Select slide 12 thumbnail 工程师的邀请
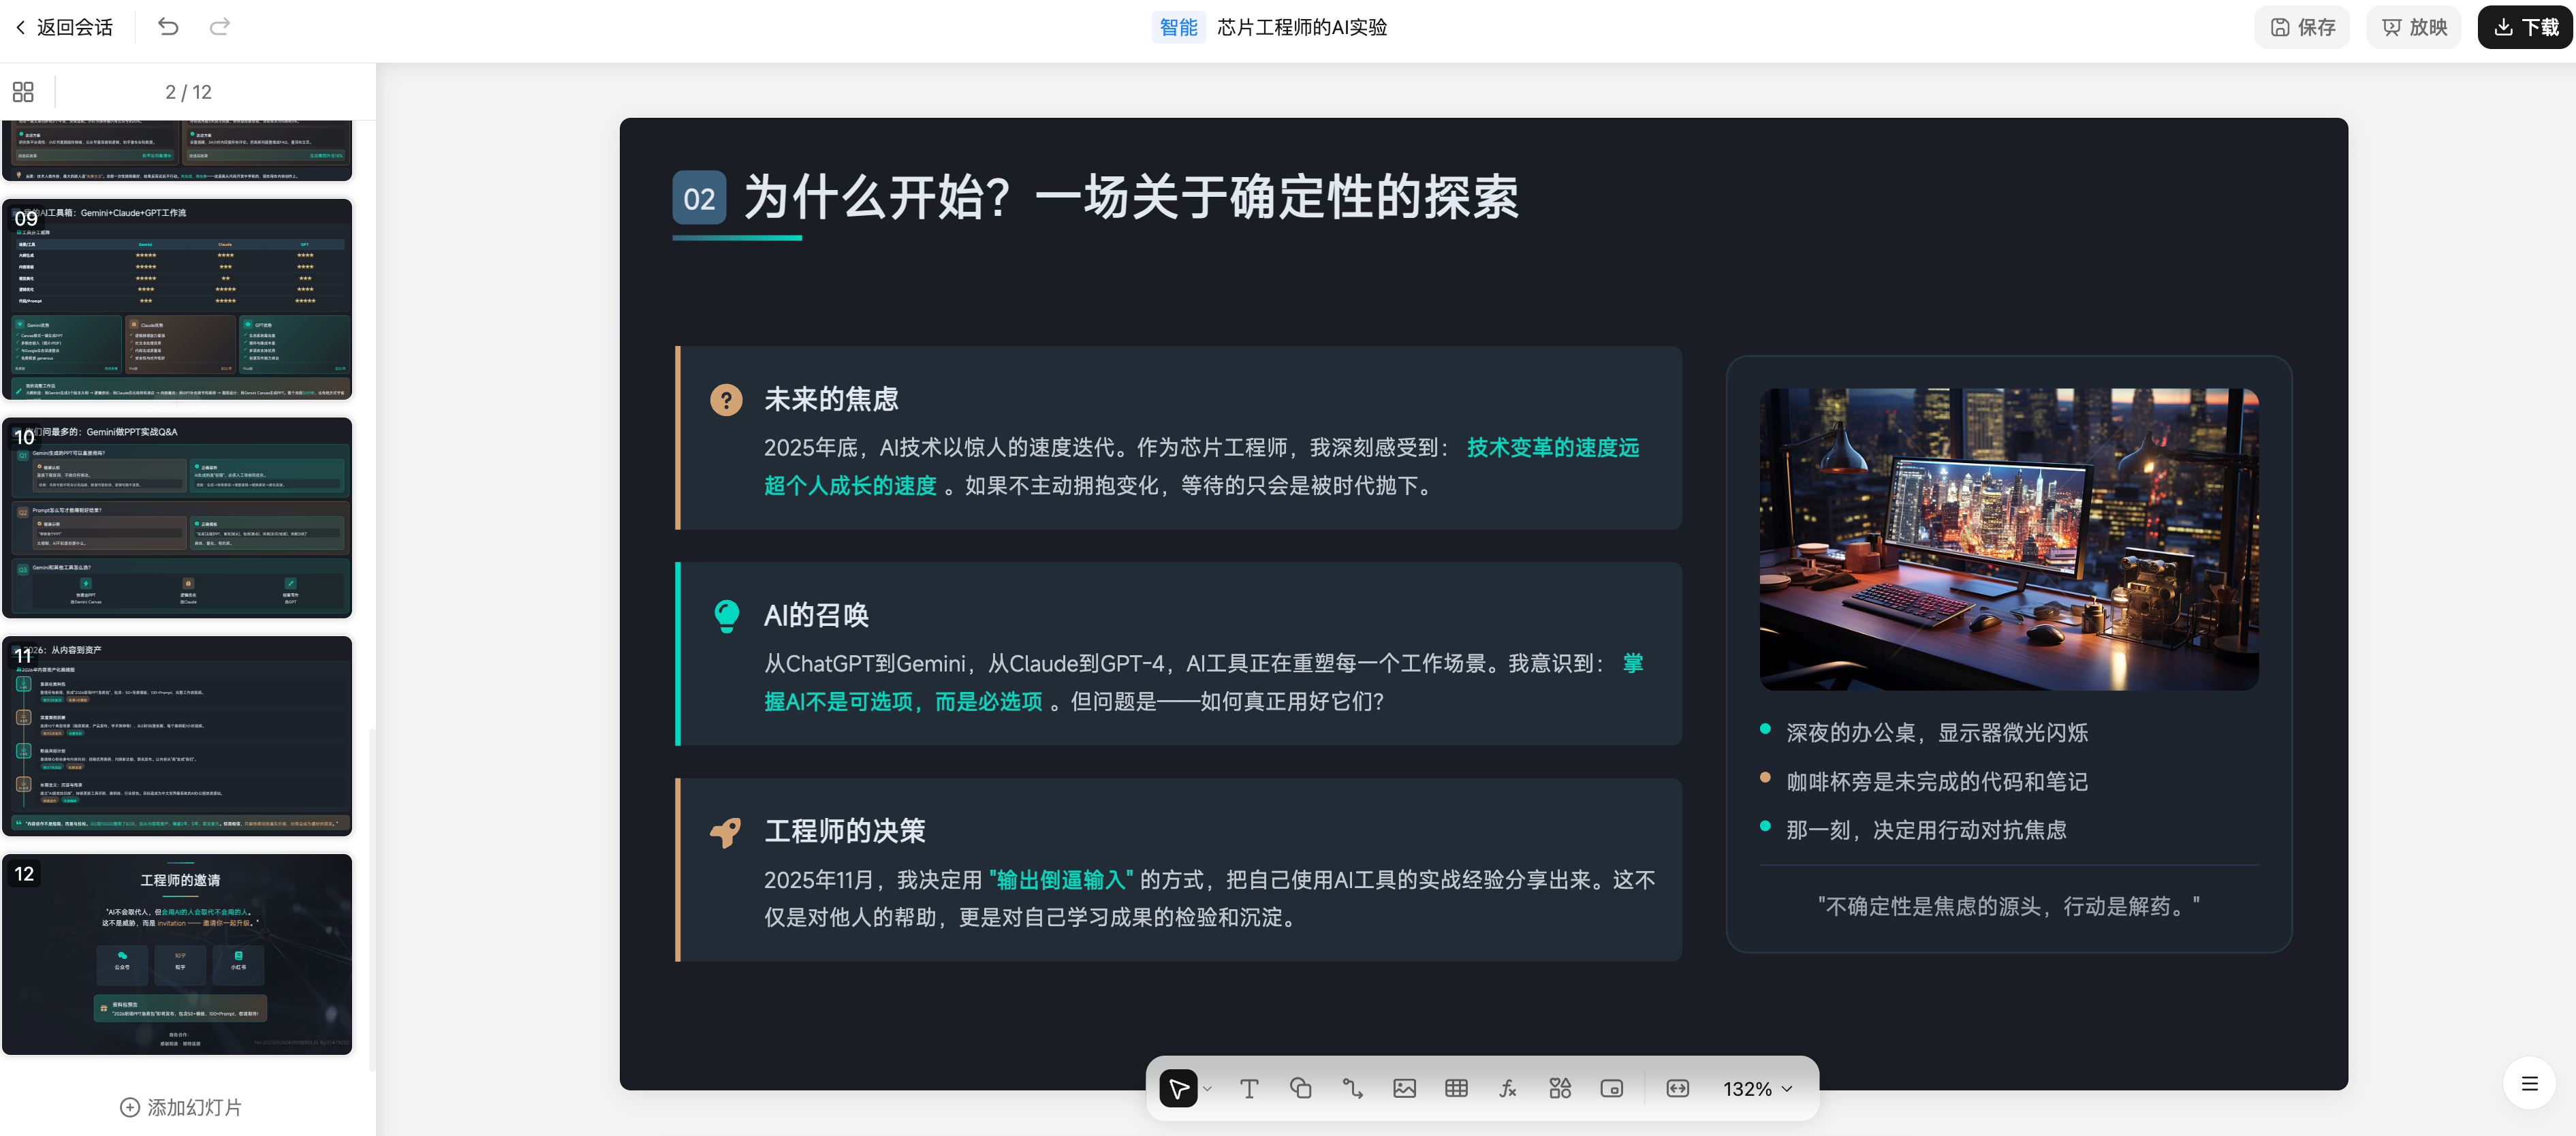Viewport: 2576px width, 1136px height. 178,953
